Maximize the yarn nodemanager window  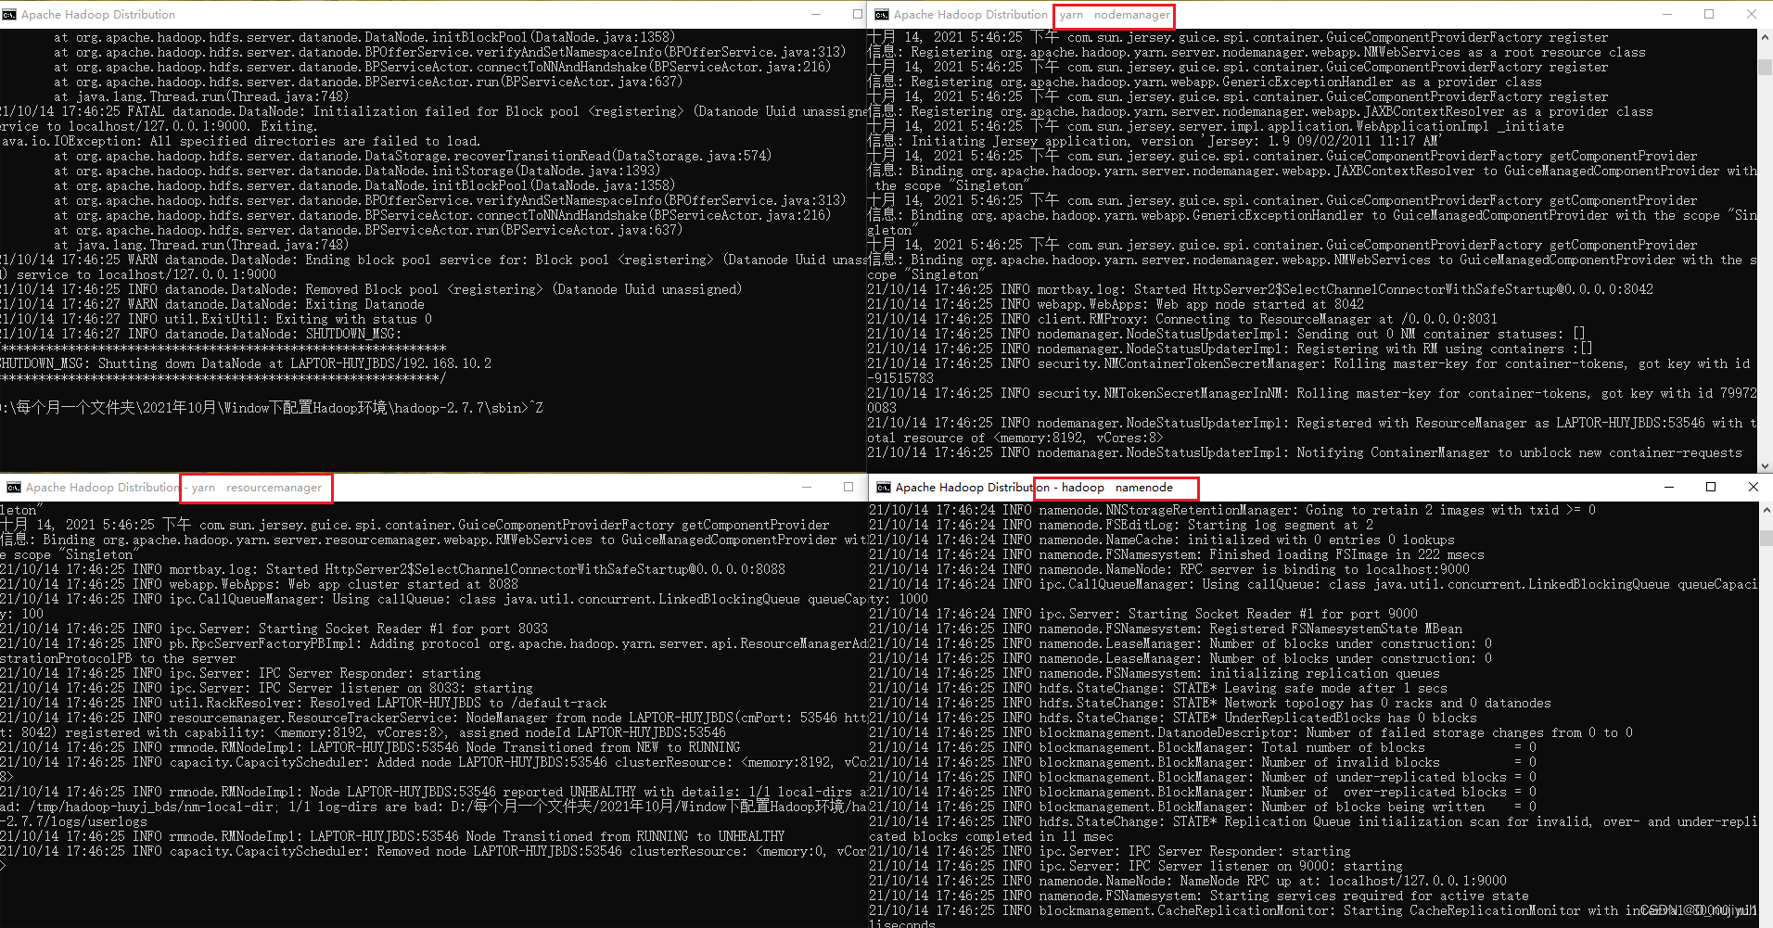pos(1711,14)
